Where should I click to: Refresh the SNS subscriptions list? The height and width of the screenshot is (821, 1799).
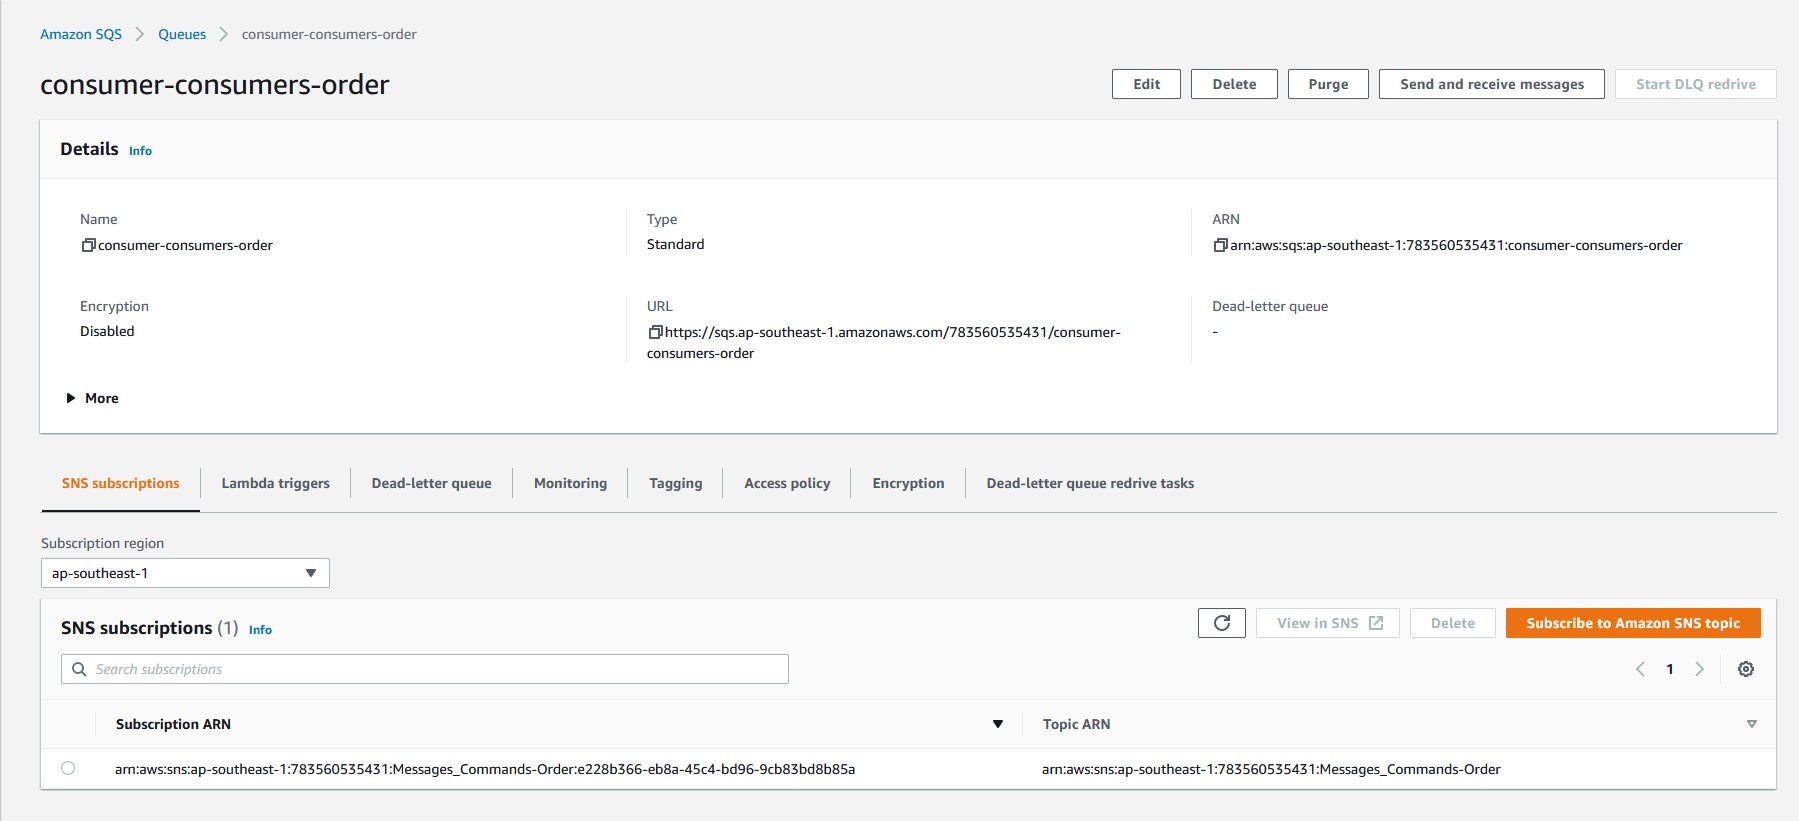(x=1222, y=623)
